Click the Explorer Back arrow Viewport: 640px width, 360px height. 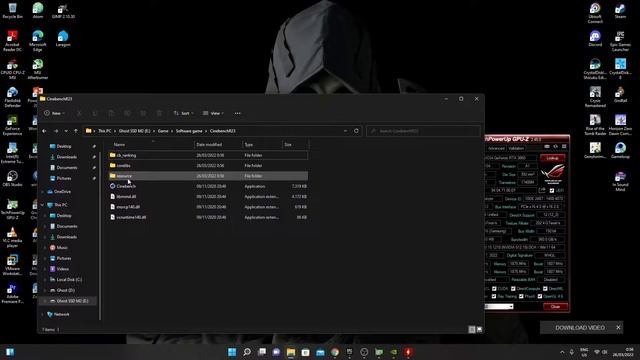coord(44,131)
